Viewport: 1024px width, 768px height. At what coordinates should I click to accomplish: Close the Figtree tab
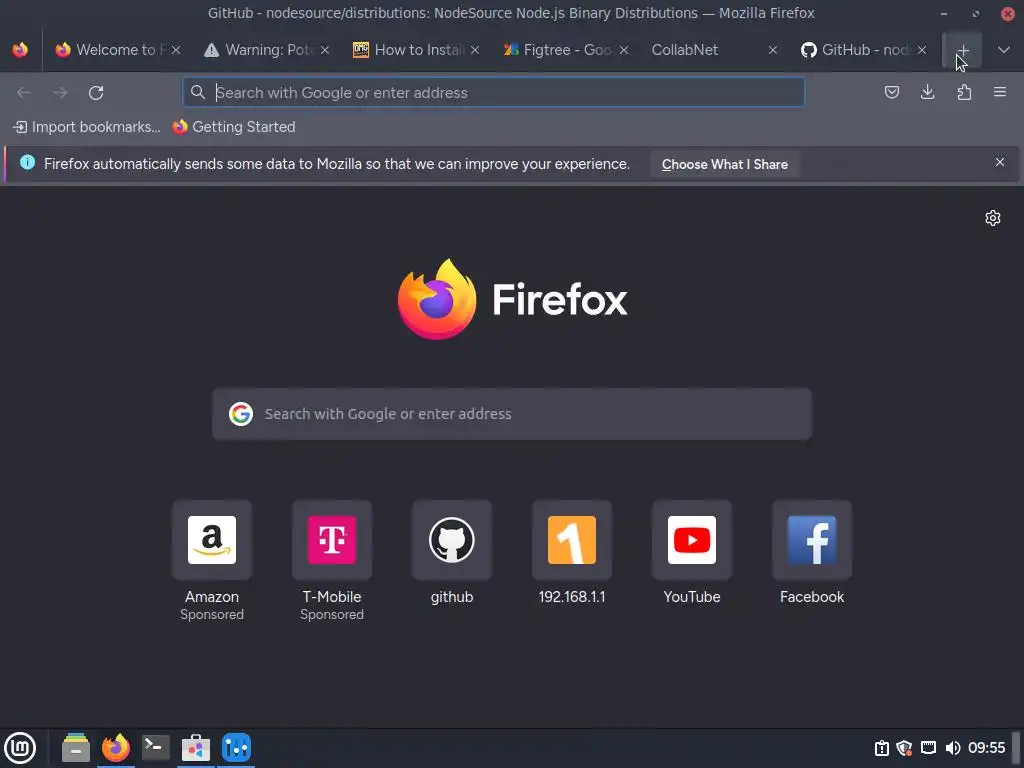(x=624, y=50)
